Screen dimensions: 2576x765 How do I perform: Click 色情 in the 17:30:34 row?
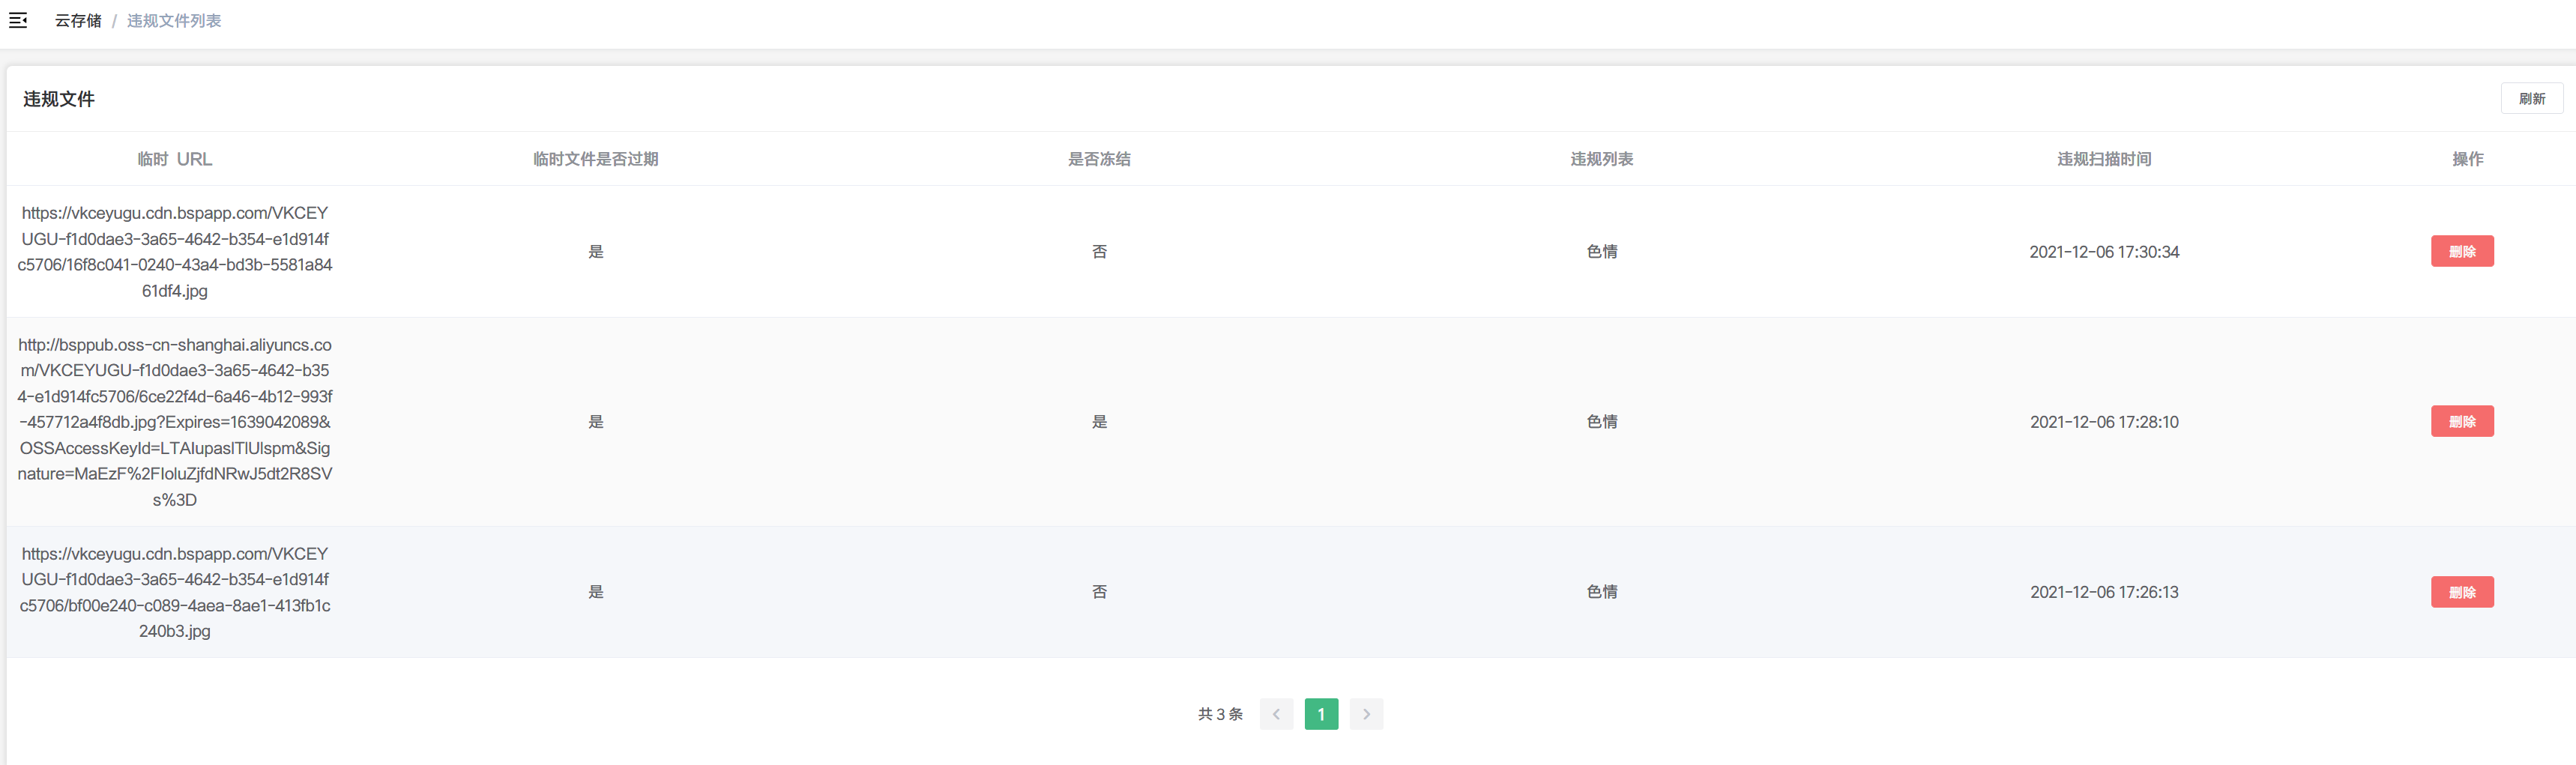coord(1602,252)
